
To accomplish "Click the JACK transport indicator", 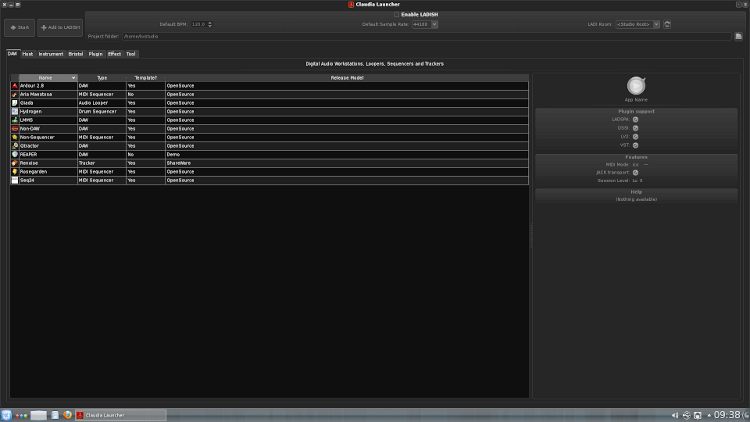I will pyautogui.click(x=636, y=173).
